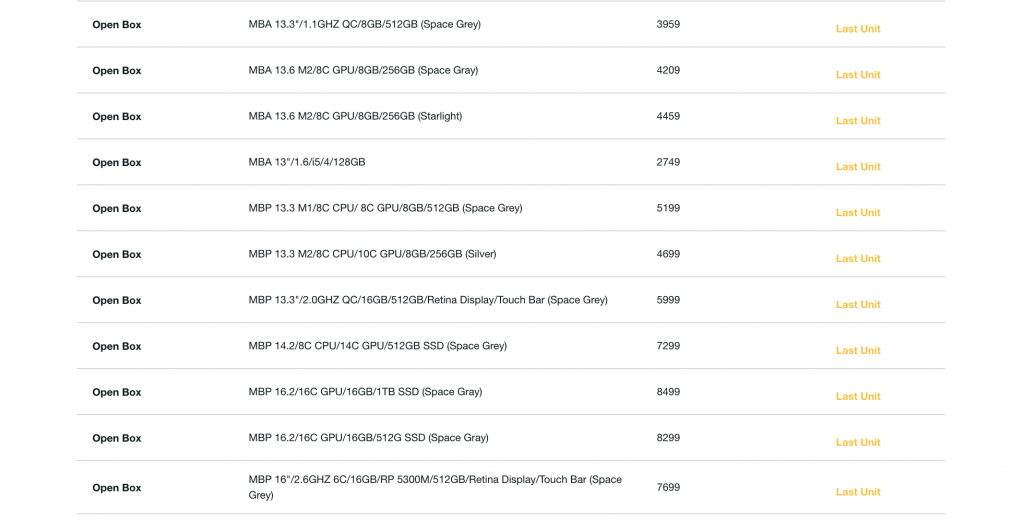Viewport: 1024px width, 520px height.
Task: Click Last Unit for MBP 13.3" 2.0GHZ QC
Action: [858, 305]
